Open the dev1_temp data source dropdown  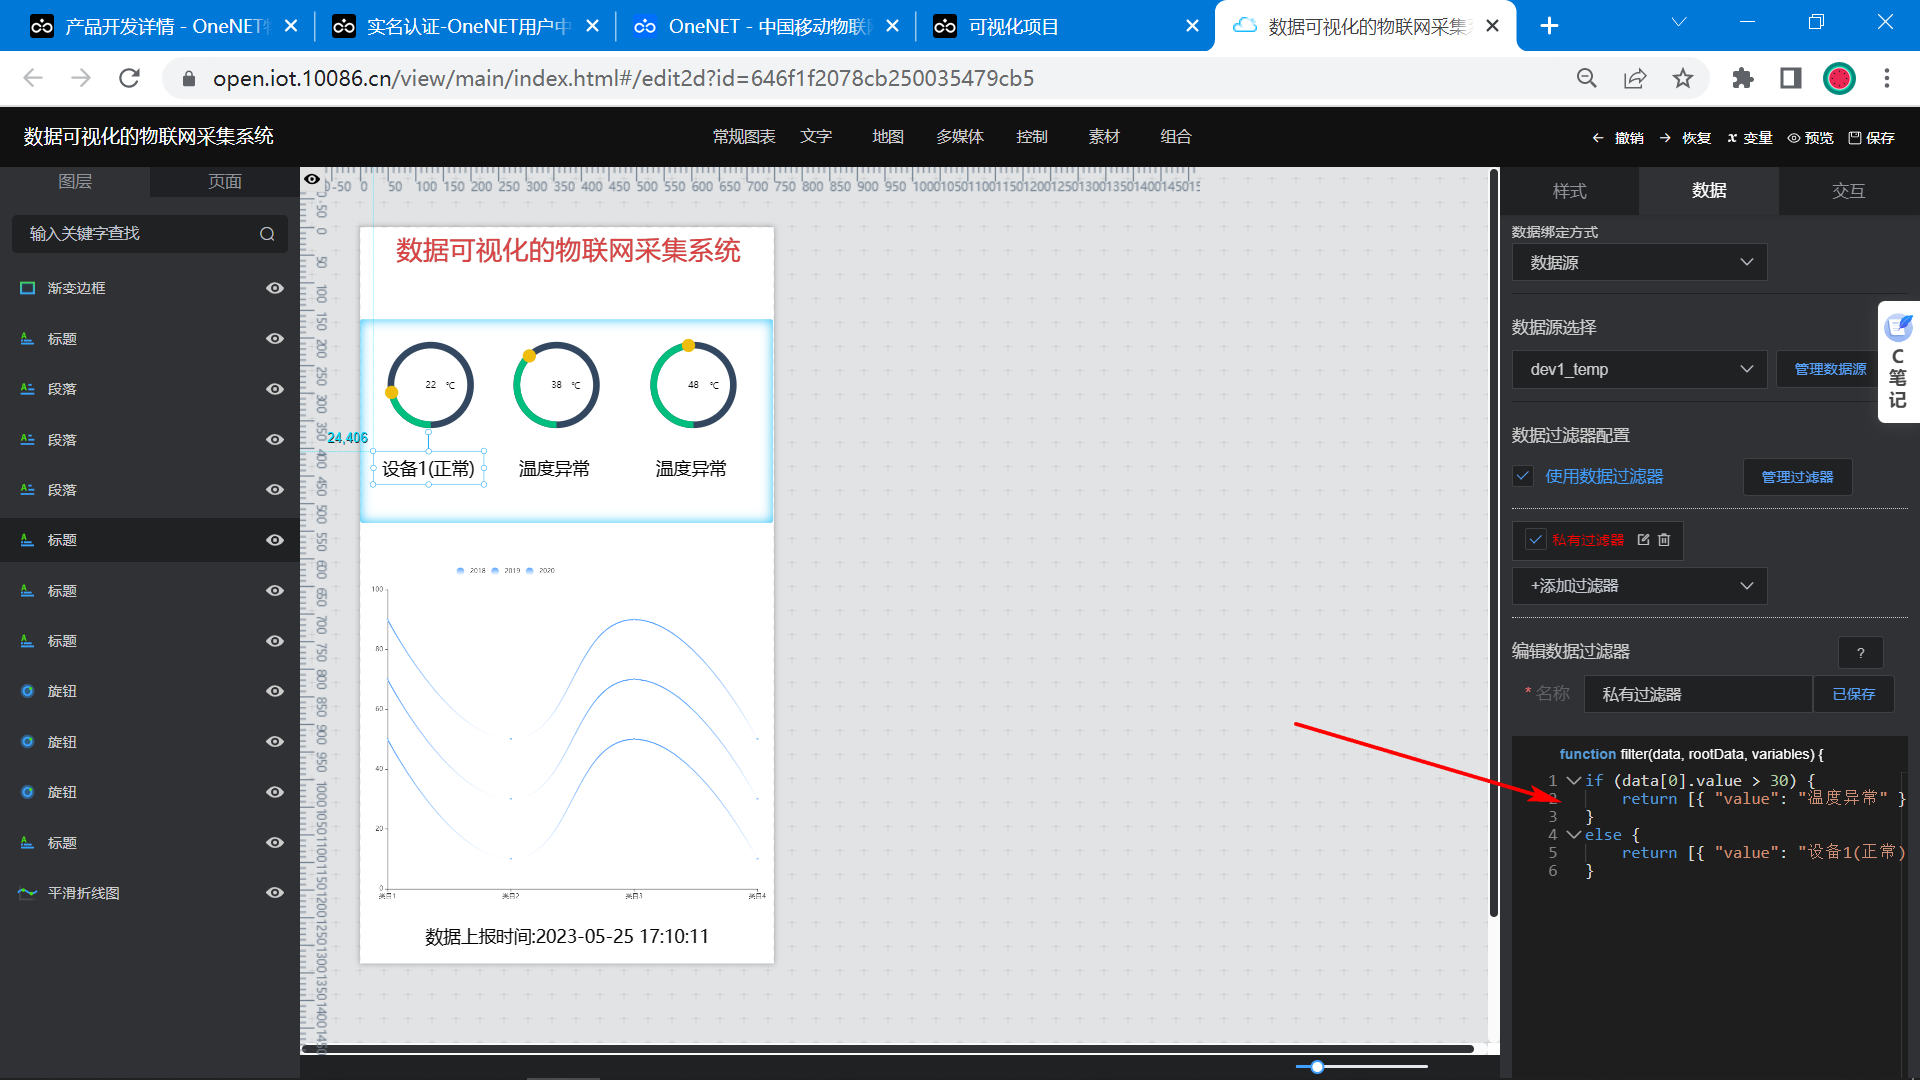[1639, 370]
